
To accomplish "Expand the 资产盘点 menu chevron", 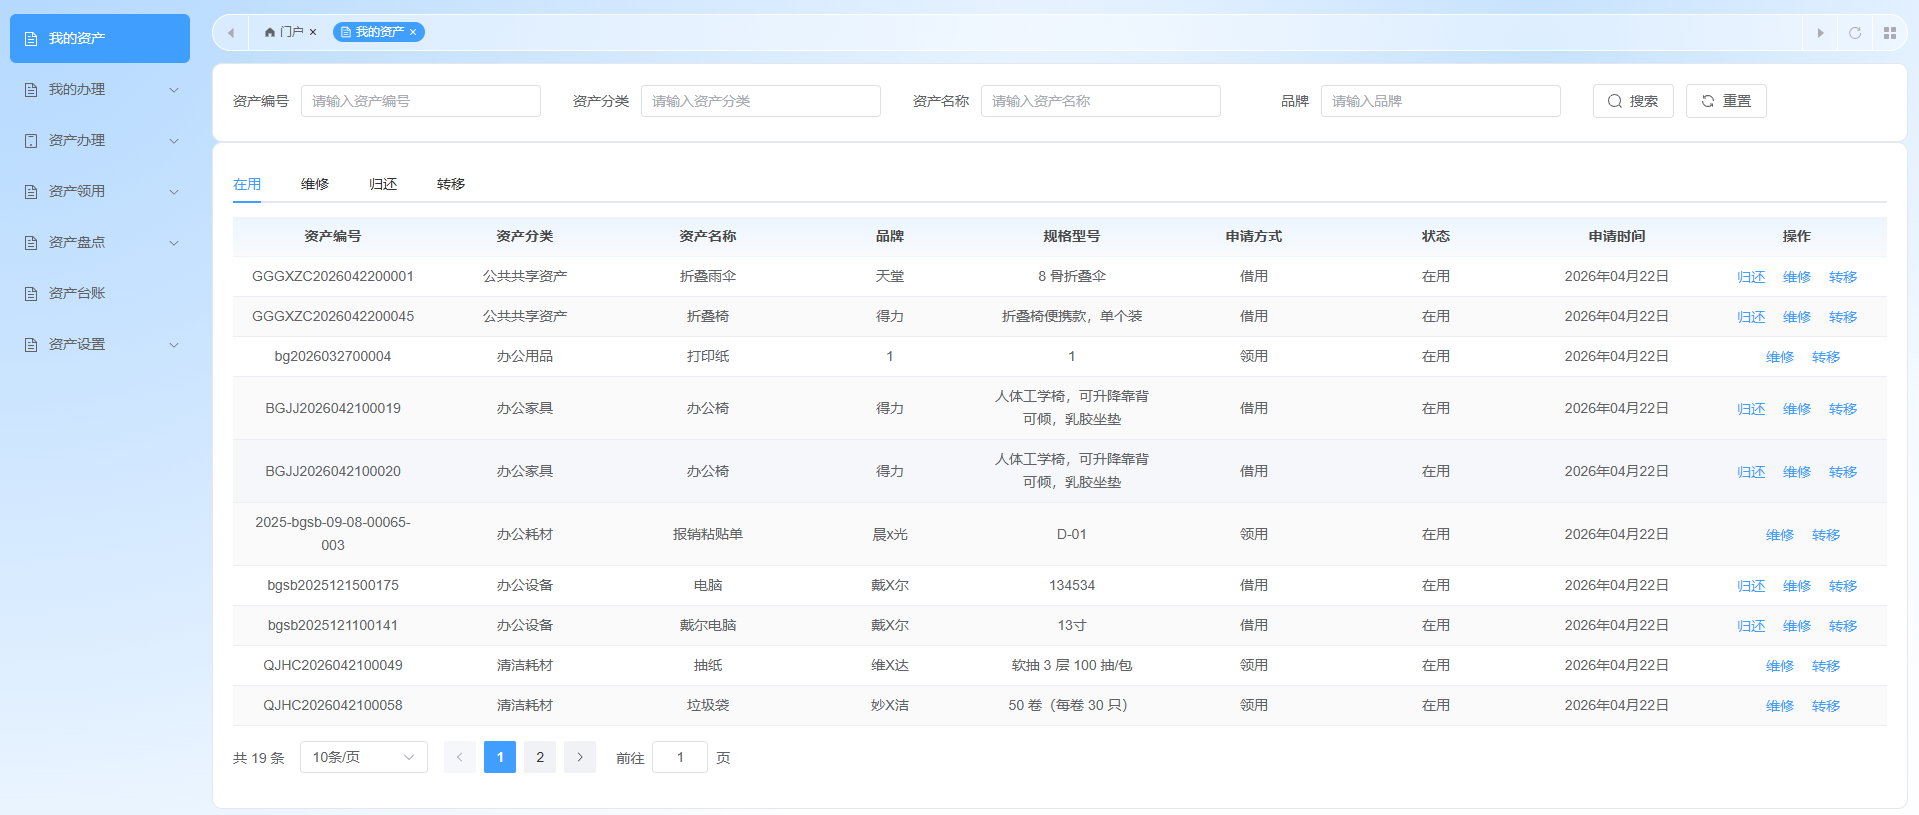I will click(174, 243).
